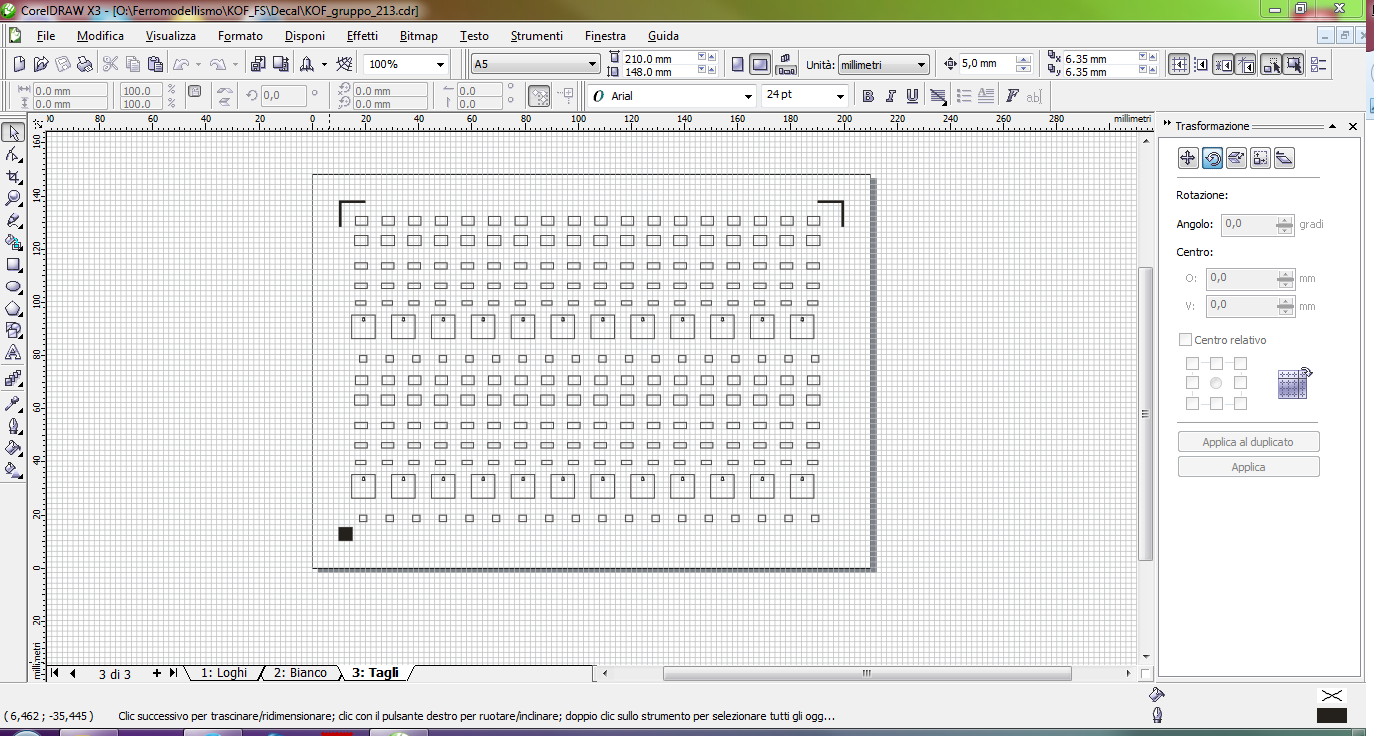The height and width of the screenshot is (736, 1374).
Task: Enable the Centro relativo checkbox
Action: pyautogui.click(x=1186, y=340)
